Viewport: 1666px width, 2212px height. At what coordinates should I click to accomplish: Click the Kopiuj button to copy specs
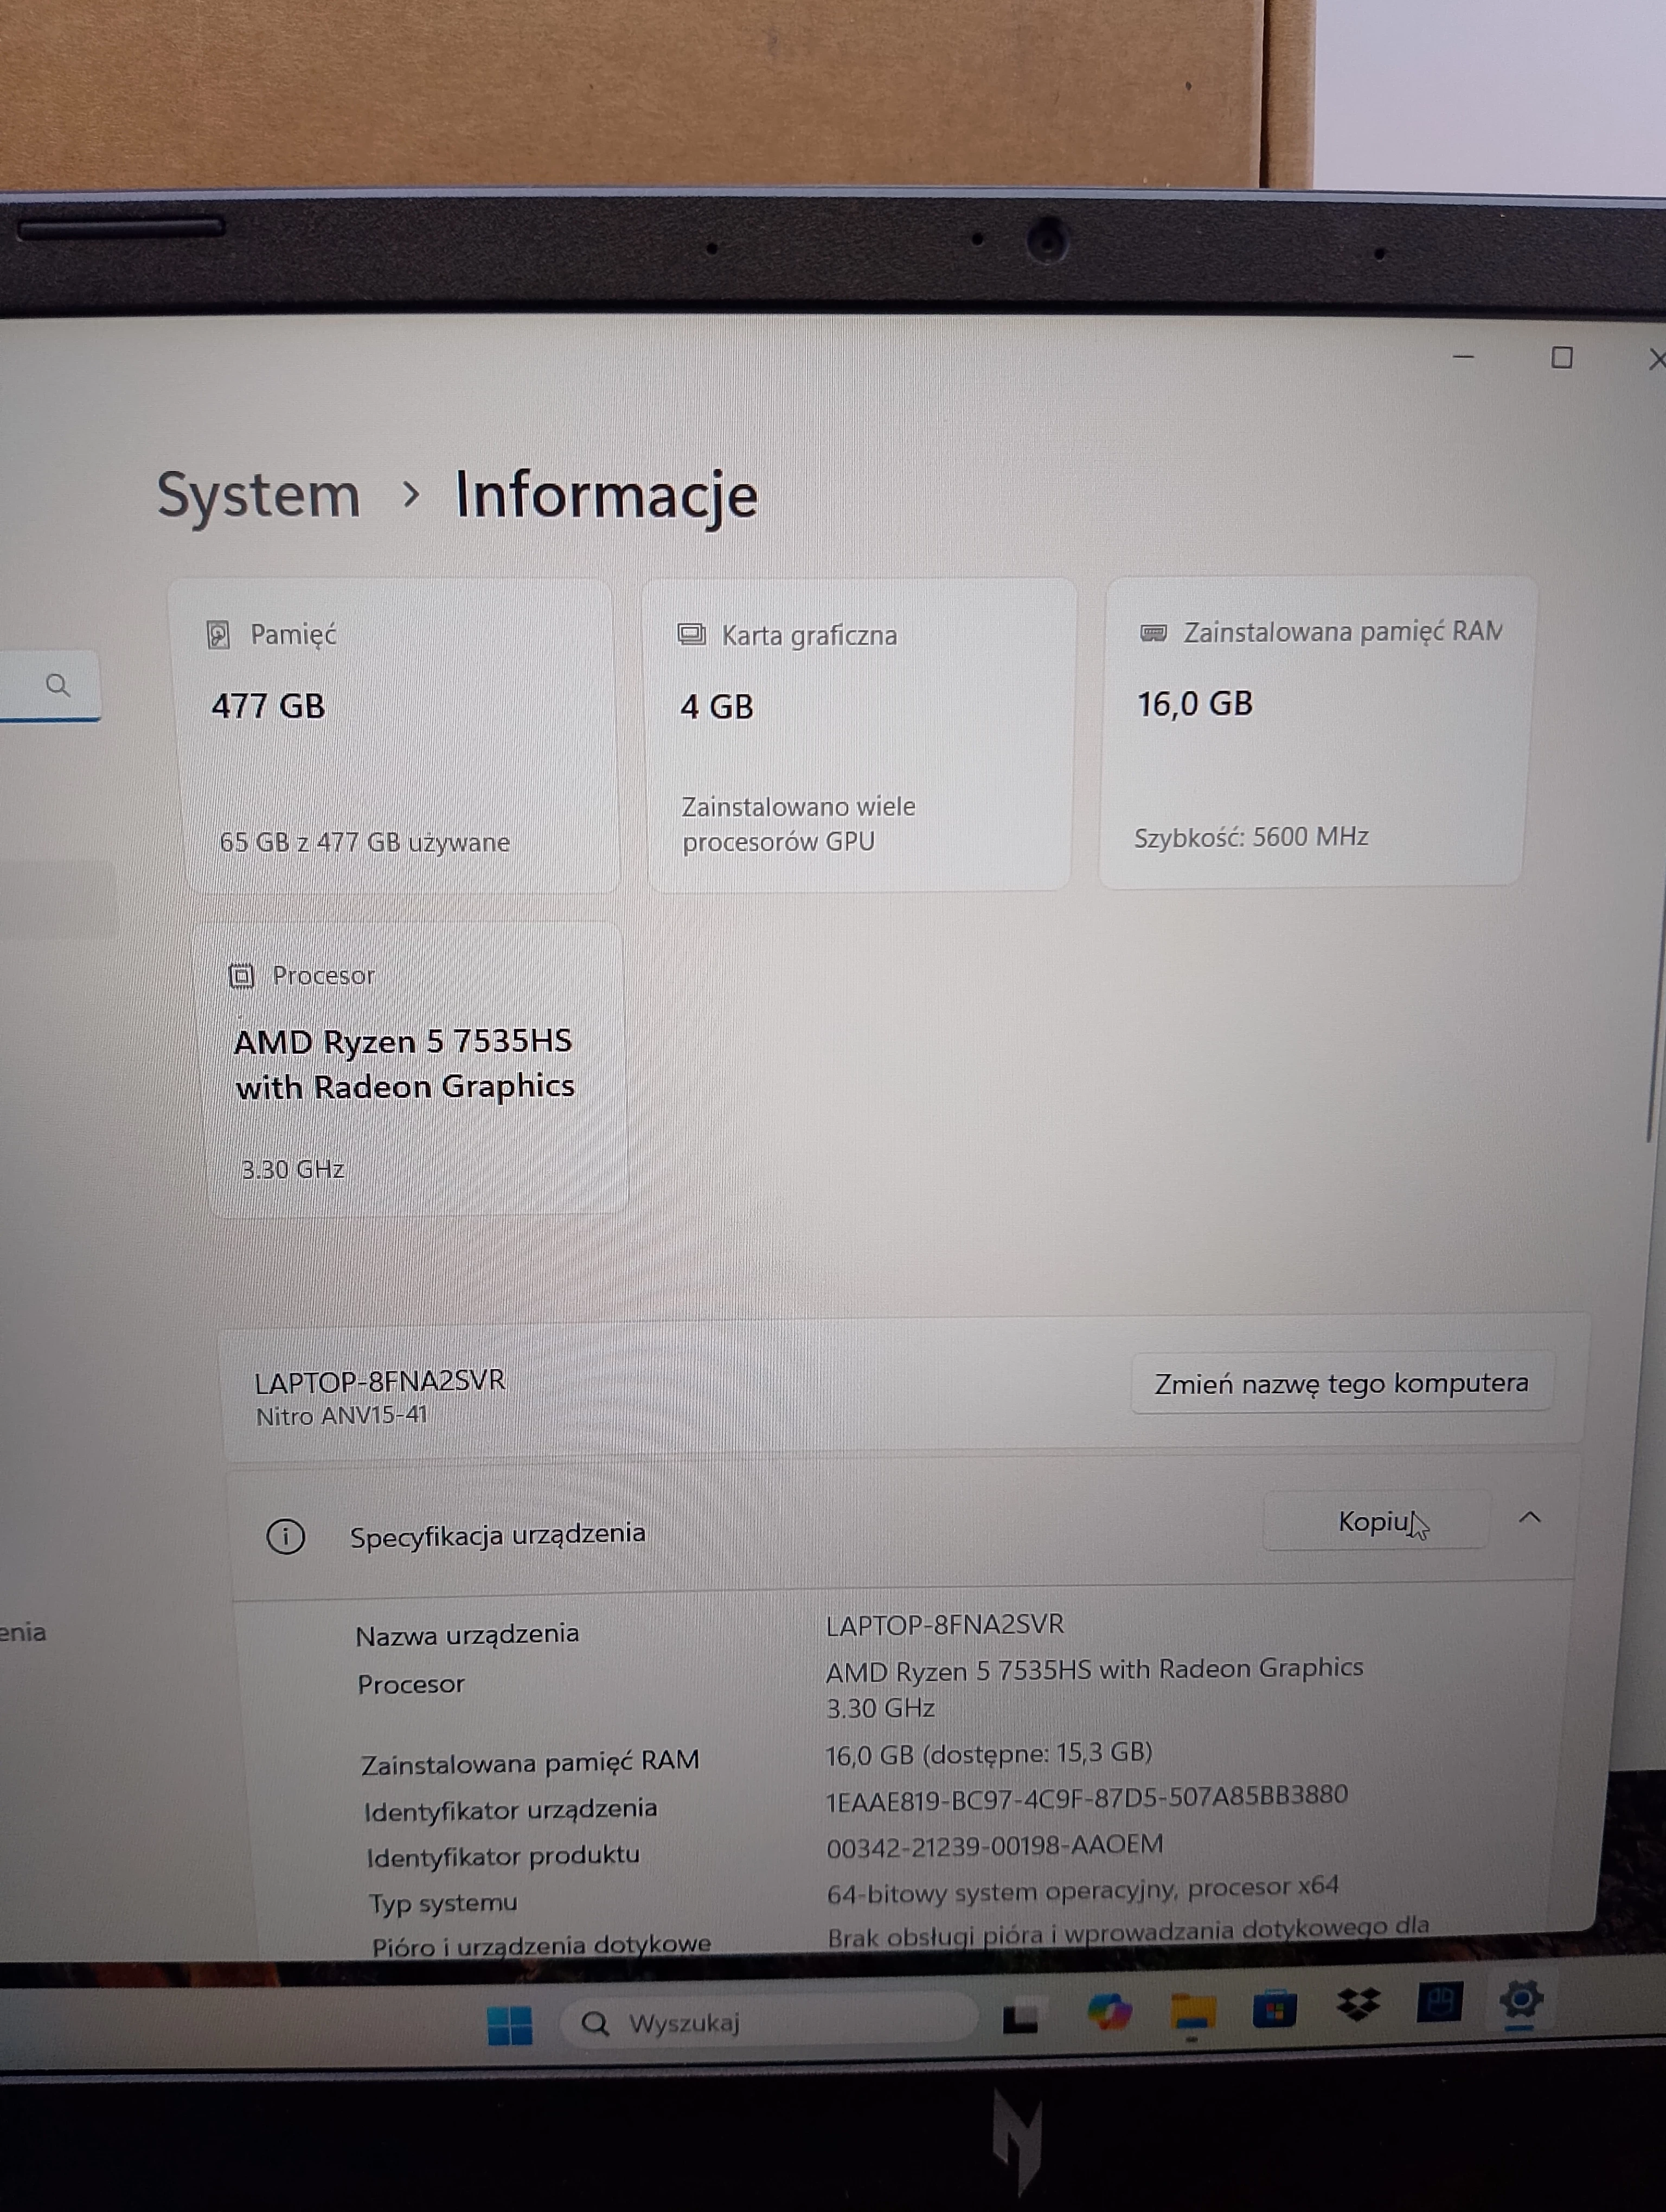[1376, 1520]
